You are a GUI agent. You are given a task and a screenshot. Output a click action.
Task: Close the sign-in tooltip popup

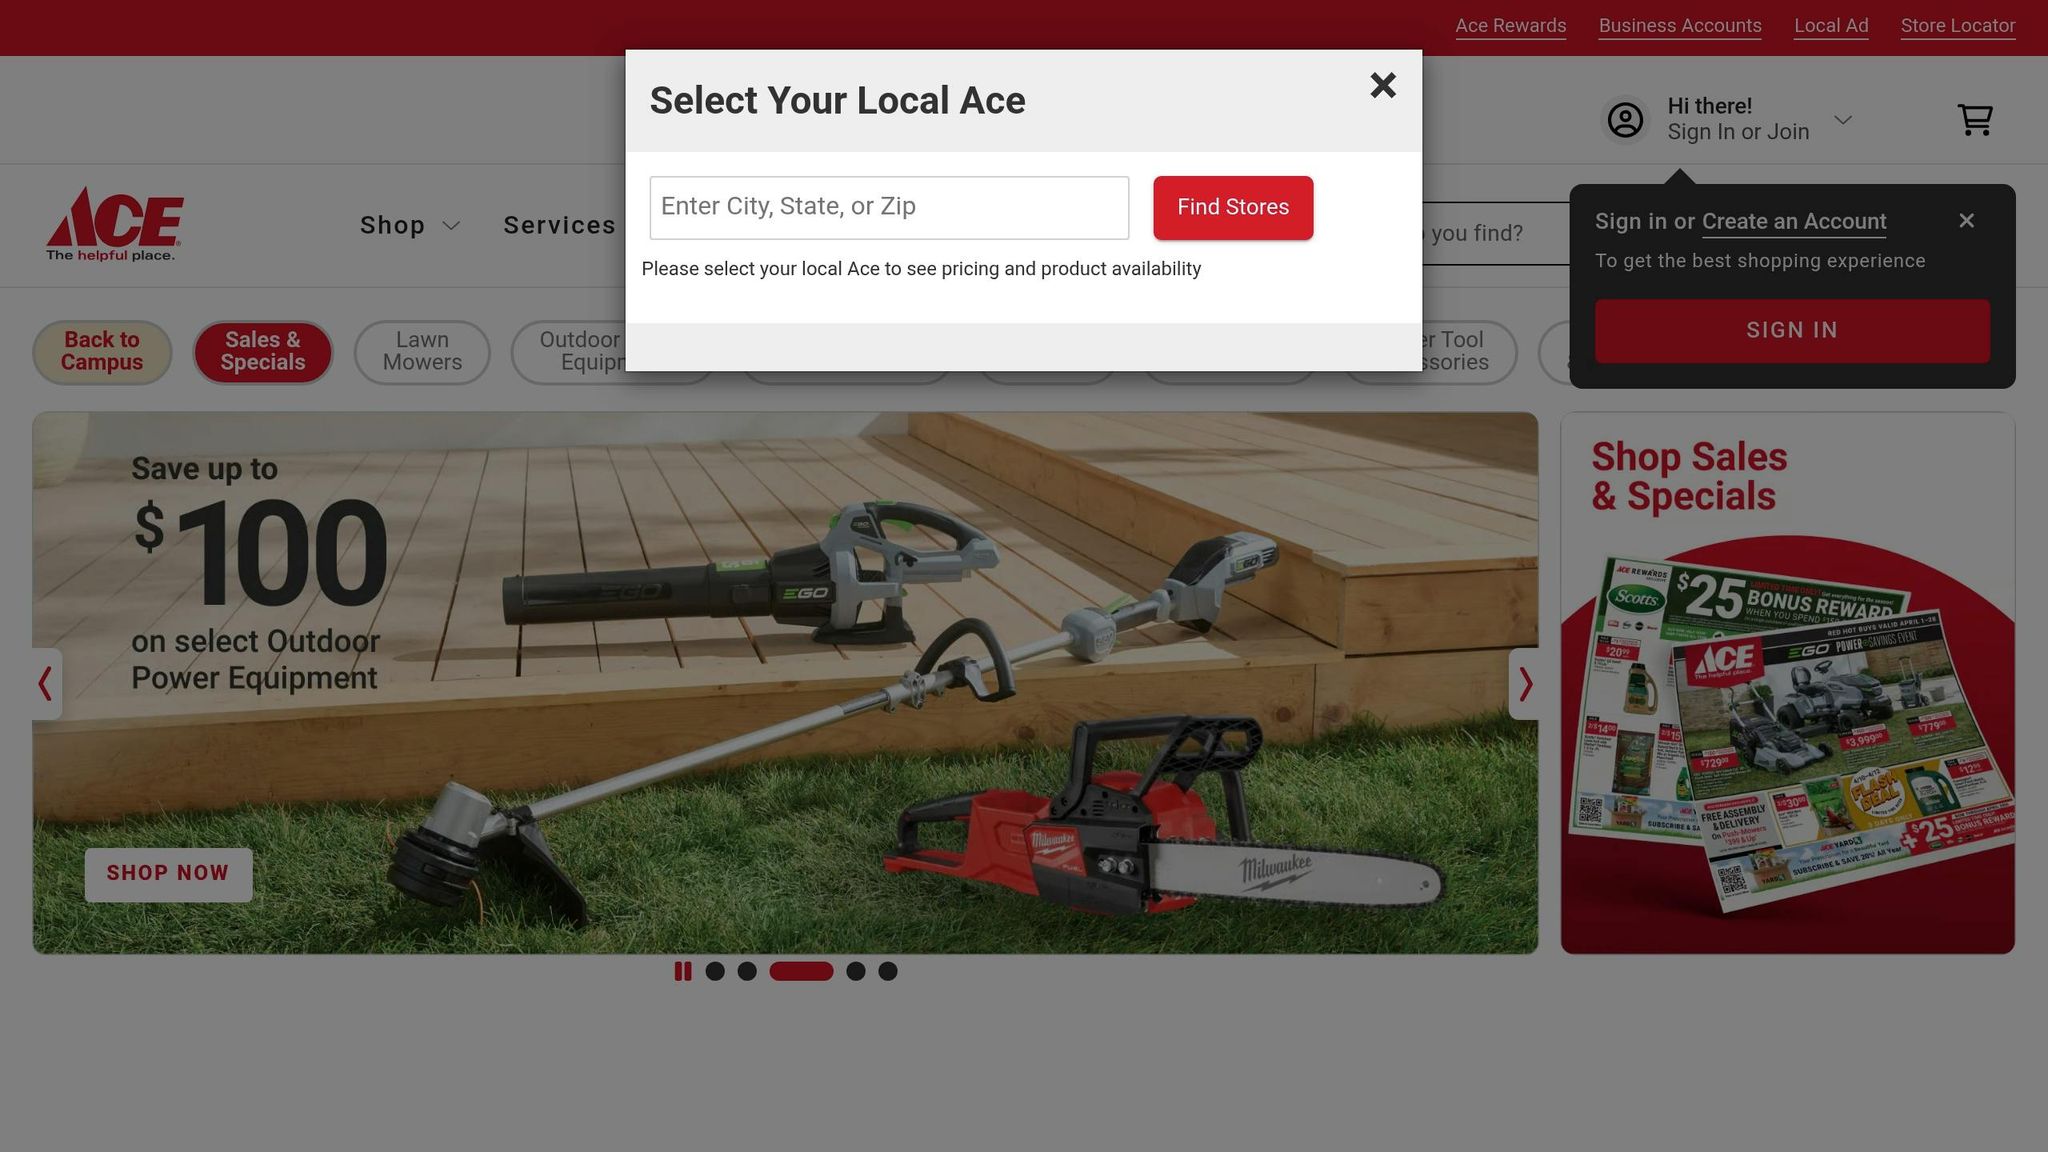[x=1966, y=221]
